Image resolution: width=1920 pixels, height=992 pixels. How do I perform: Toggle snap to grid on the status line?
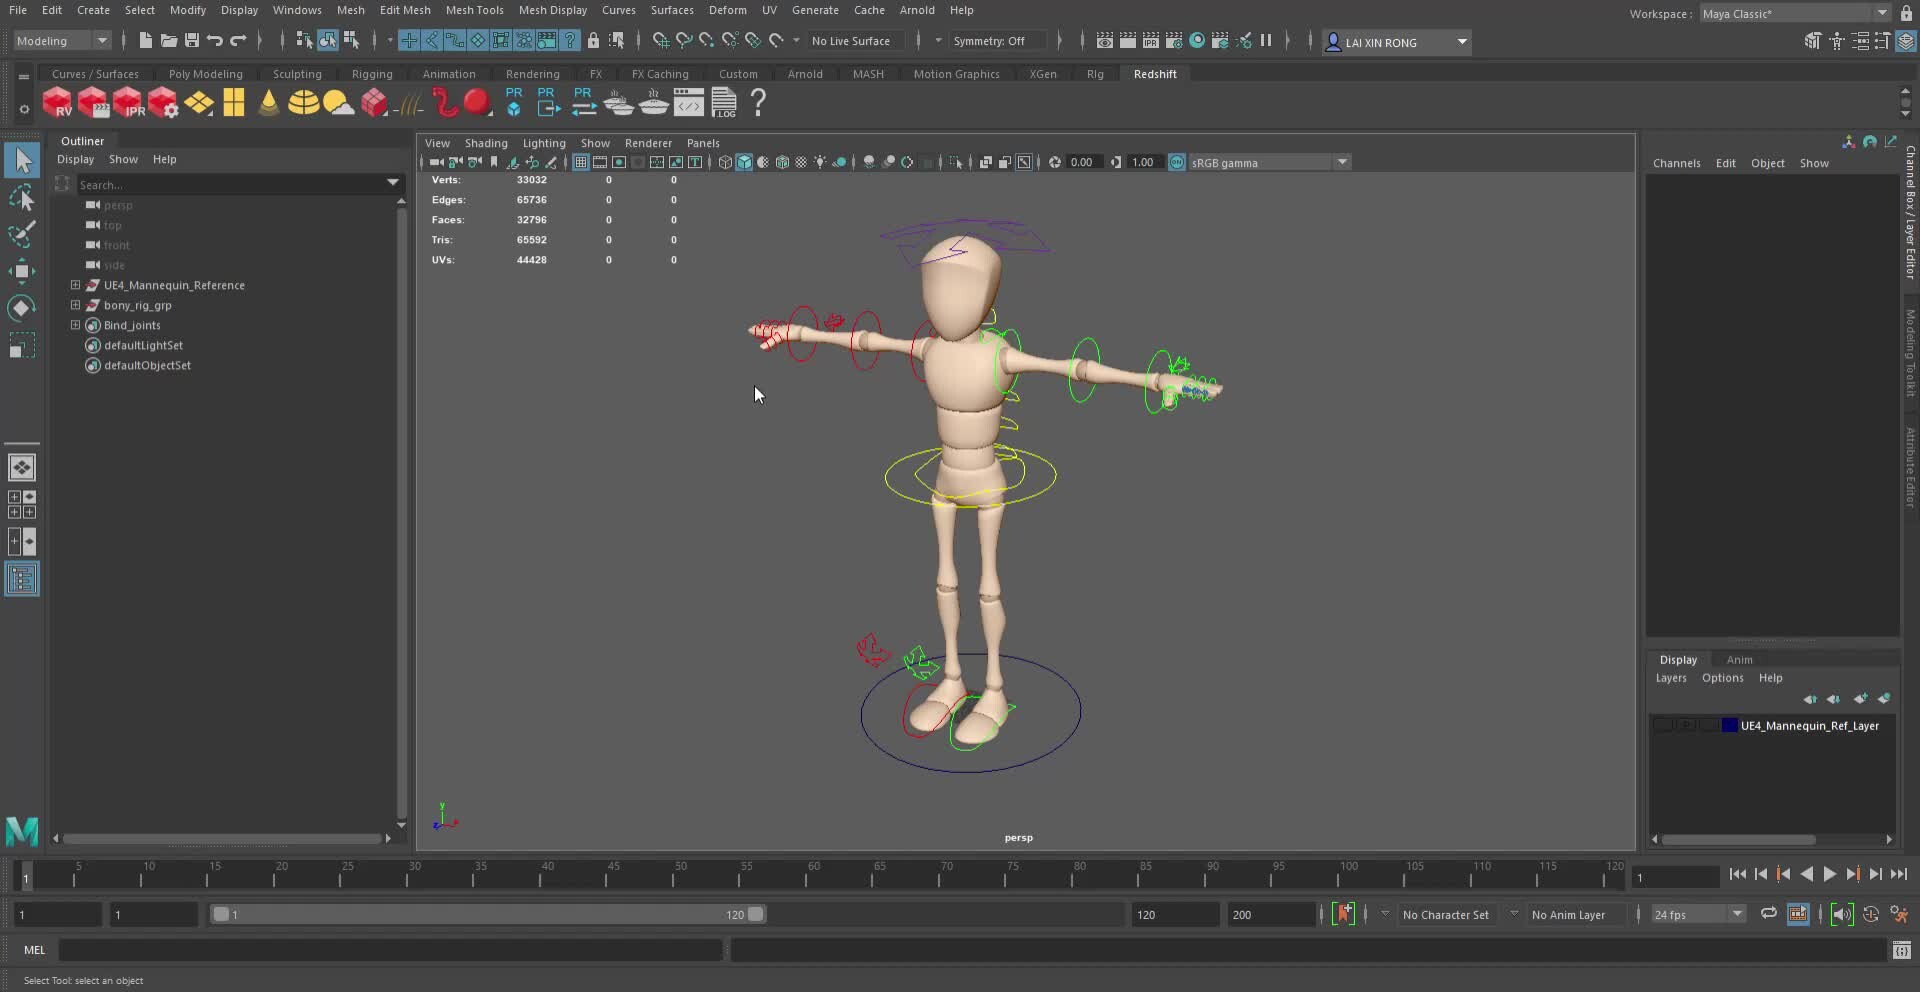coord(659,41)
